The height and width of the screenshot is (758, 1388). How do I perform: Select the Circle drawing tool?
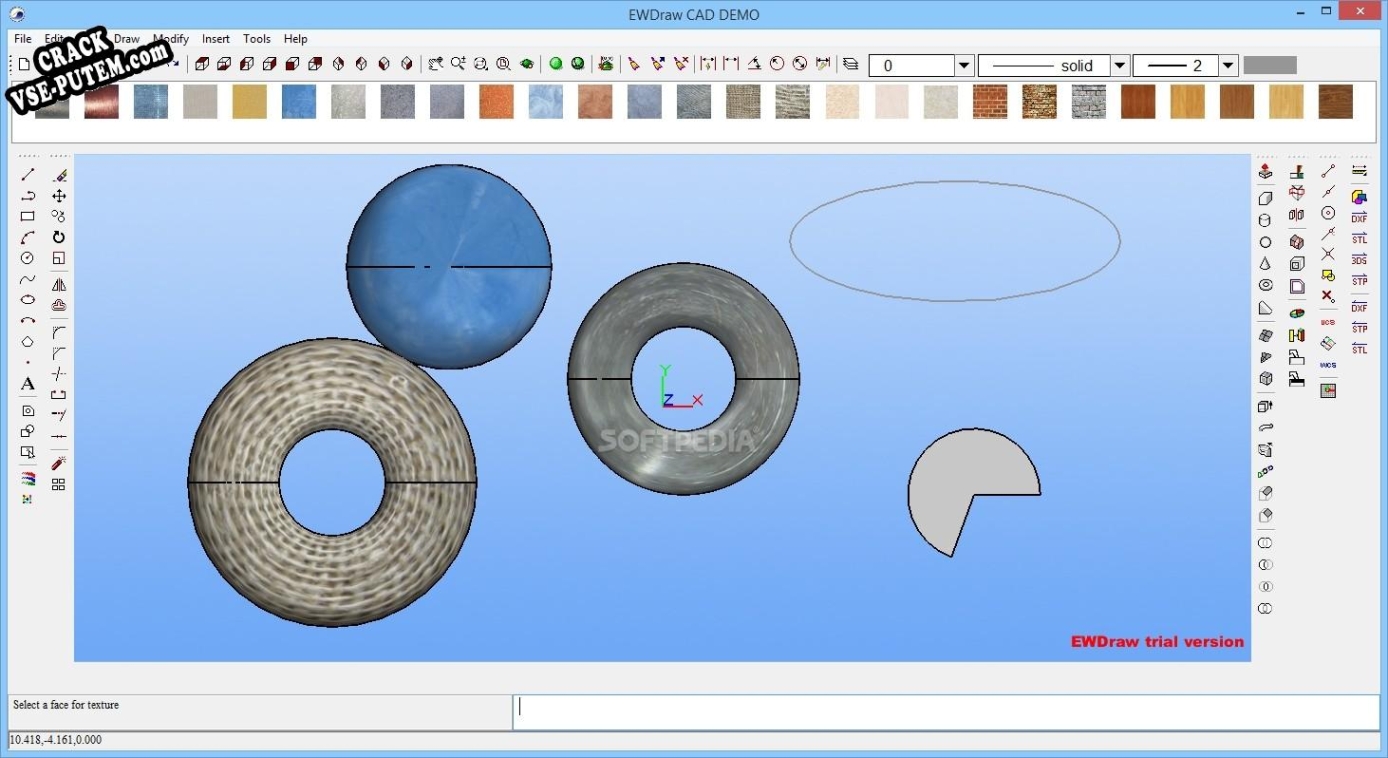pyautogui.click(x=28, y=258)
